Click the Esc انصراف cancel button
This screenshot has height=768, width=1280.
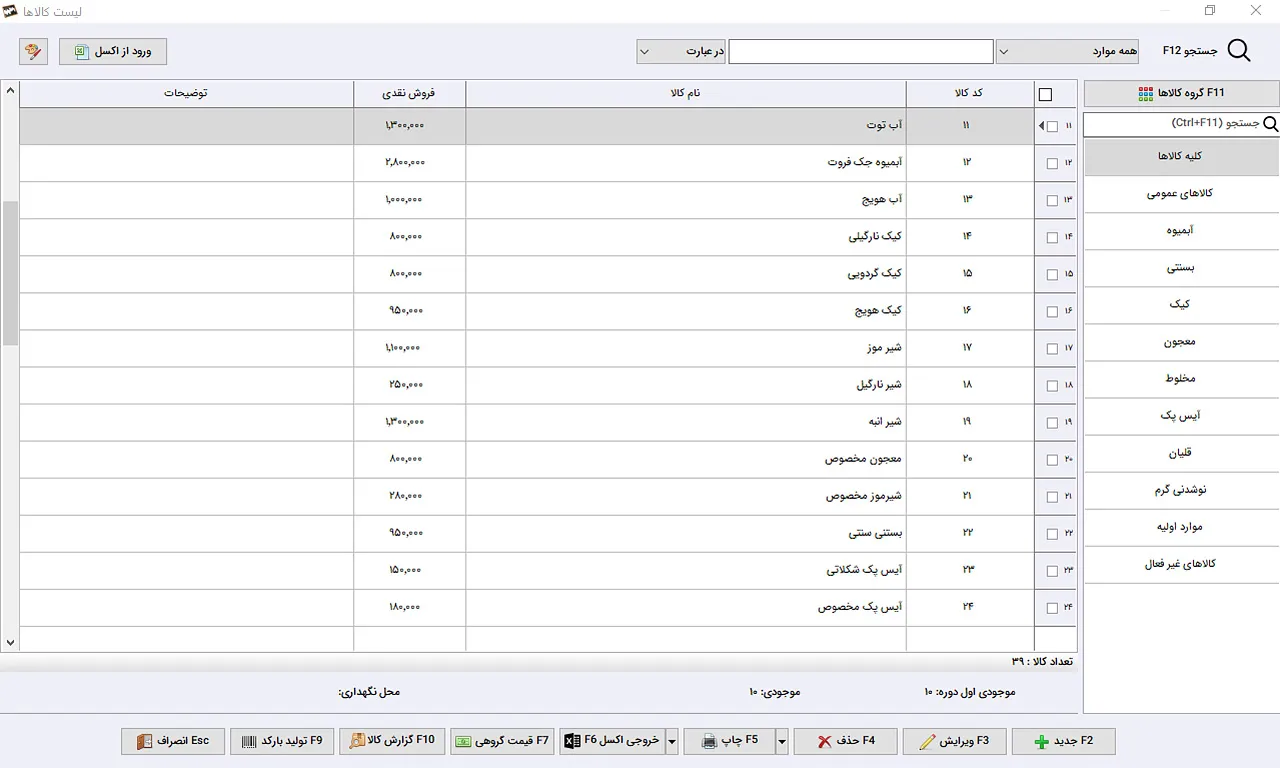click(173, 741)
